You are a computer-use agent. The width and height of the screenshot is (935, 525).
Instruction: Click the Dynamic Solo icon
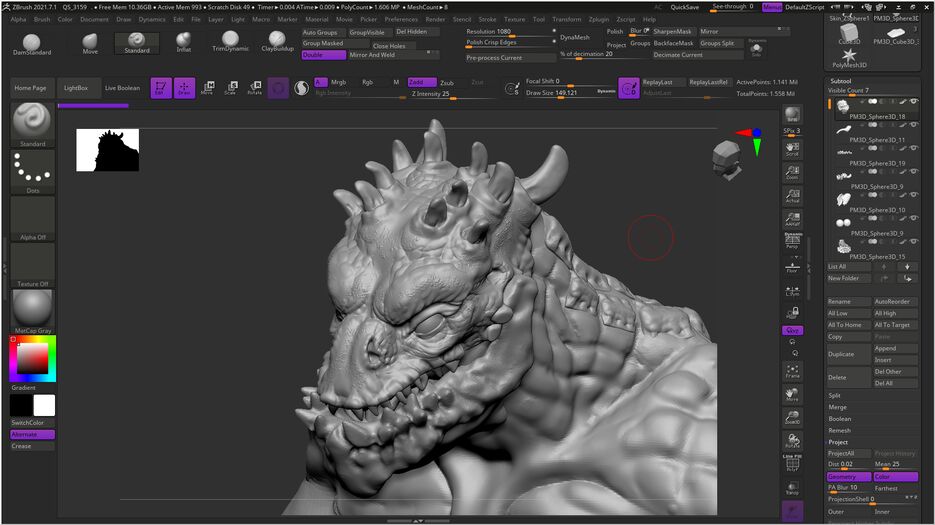coord(757,48)
